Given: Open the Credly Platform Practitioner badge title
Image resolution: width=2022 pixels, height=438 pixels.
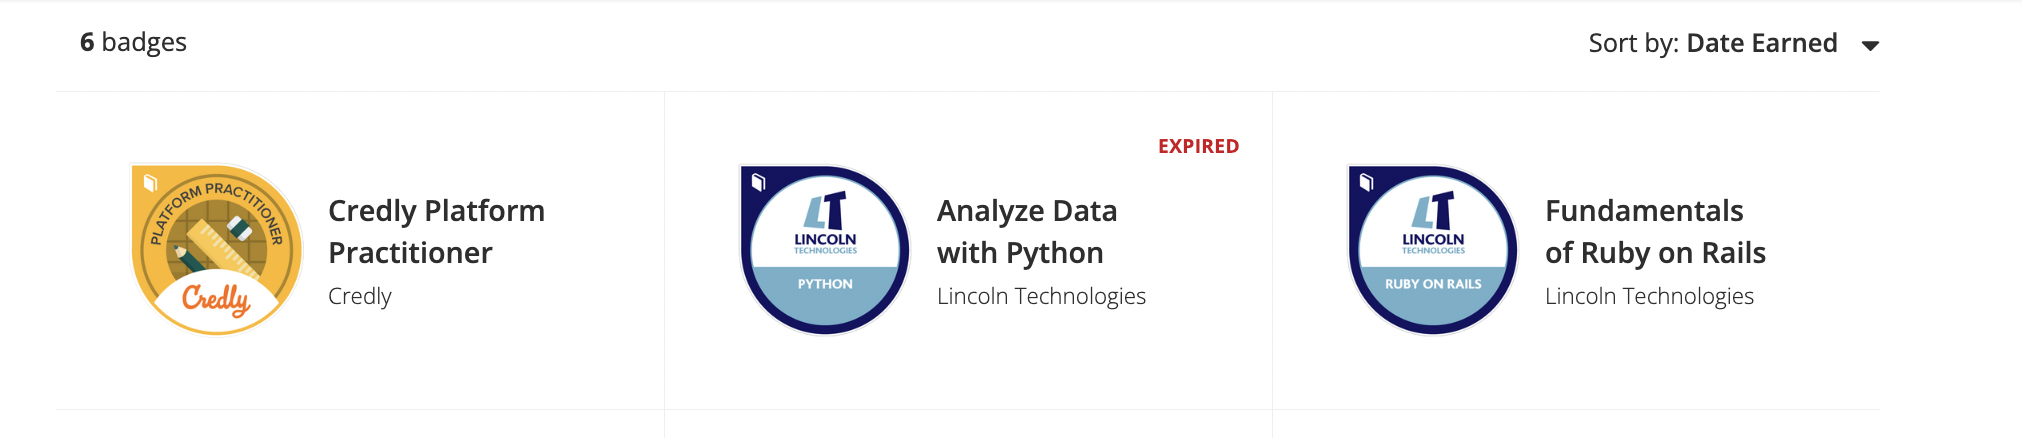Looking at the screenshot, I should [436, 232].
